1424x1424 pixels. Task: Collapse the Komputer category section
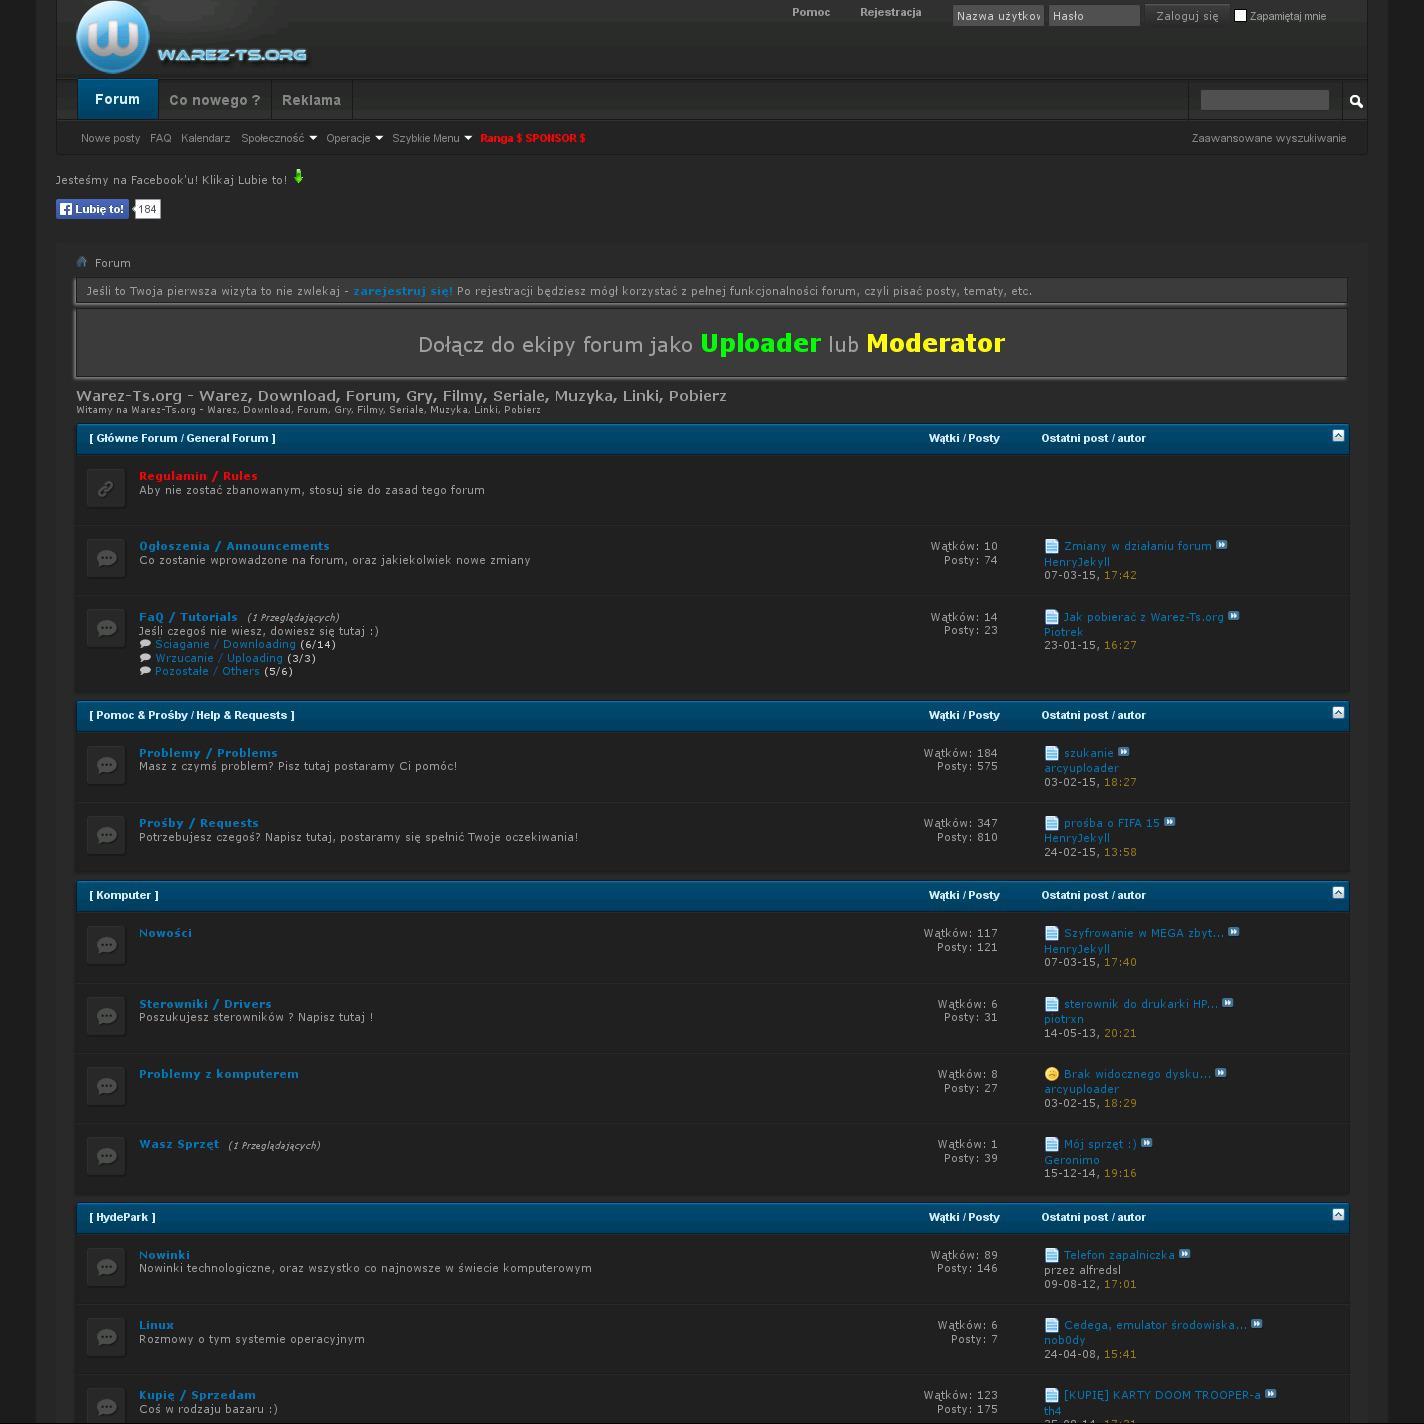(x=1338, y=892)
